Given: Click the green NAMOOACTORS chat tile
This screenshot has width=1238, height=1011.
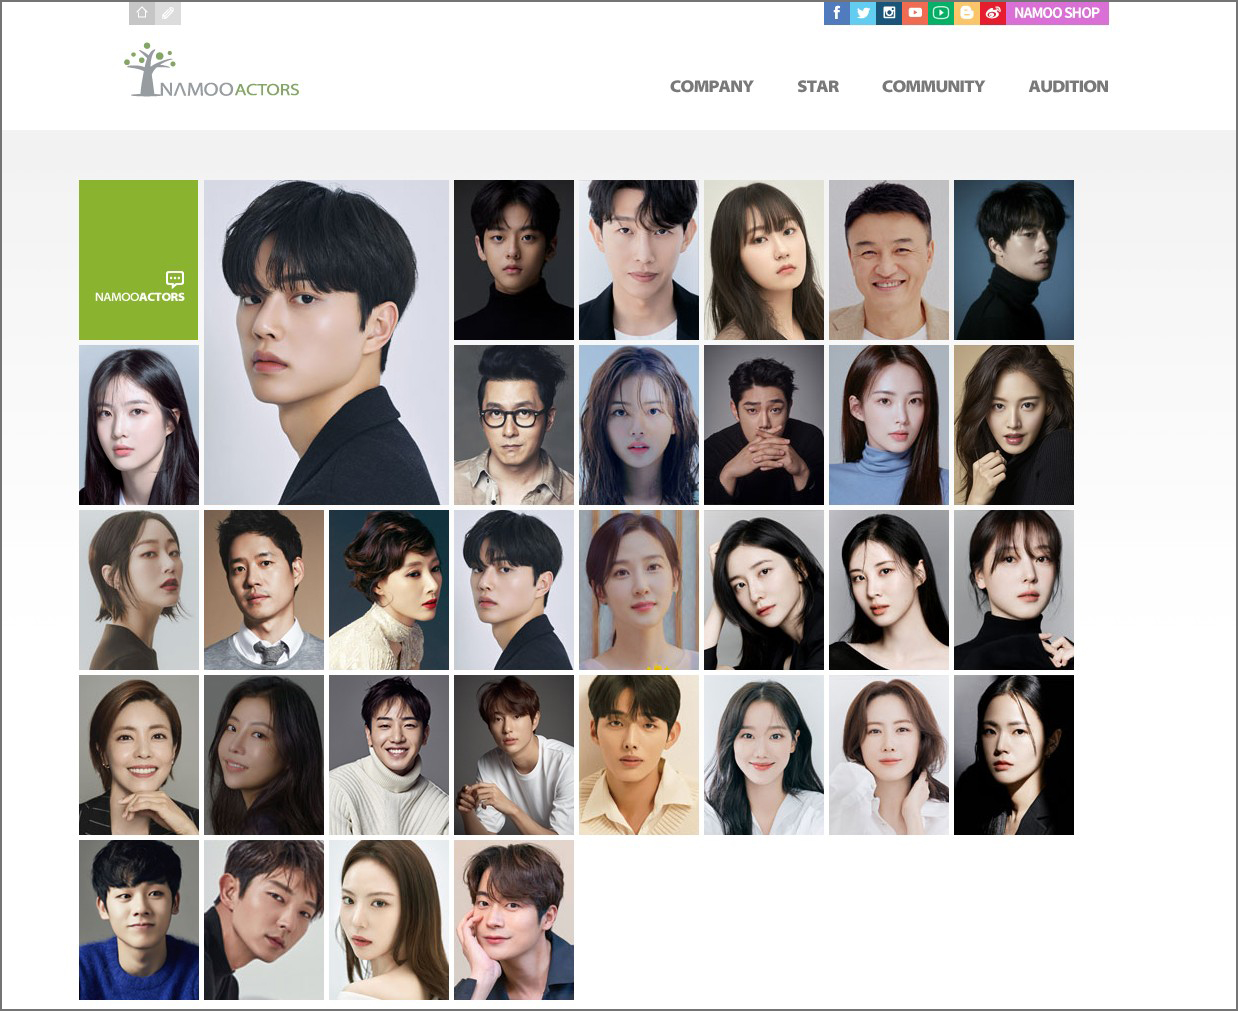Looking at the screenshot, I should click(139, 260).
